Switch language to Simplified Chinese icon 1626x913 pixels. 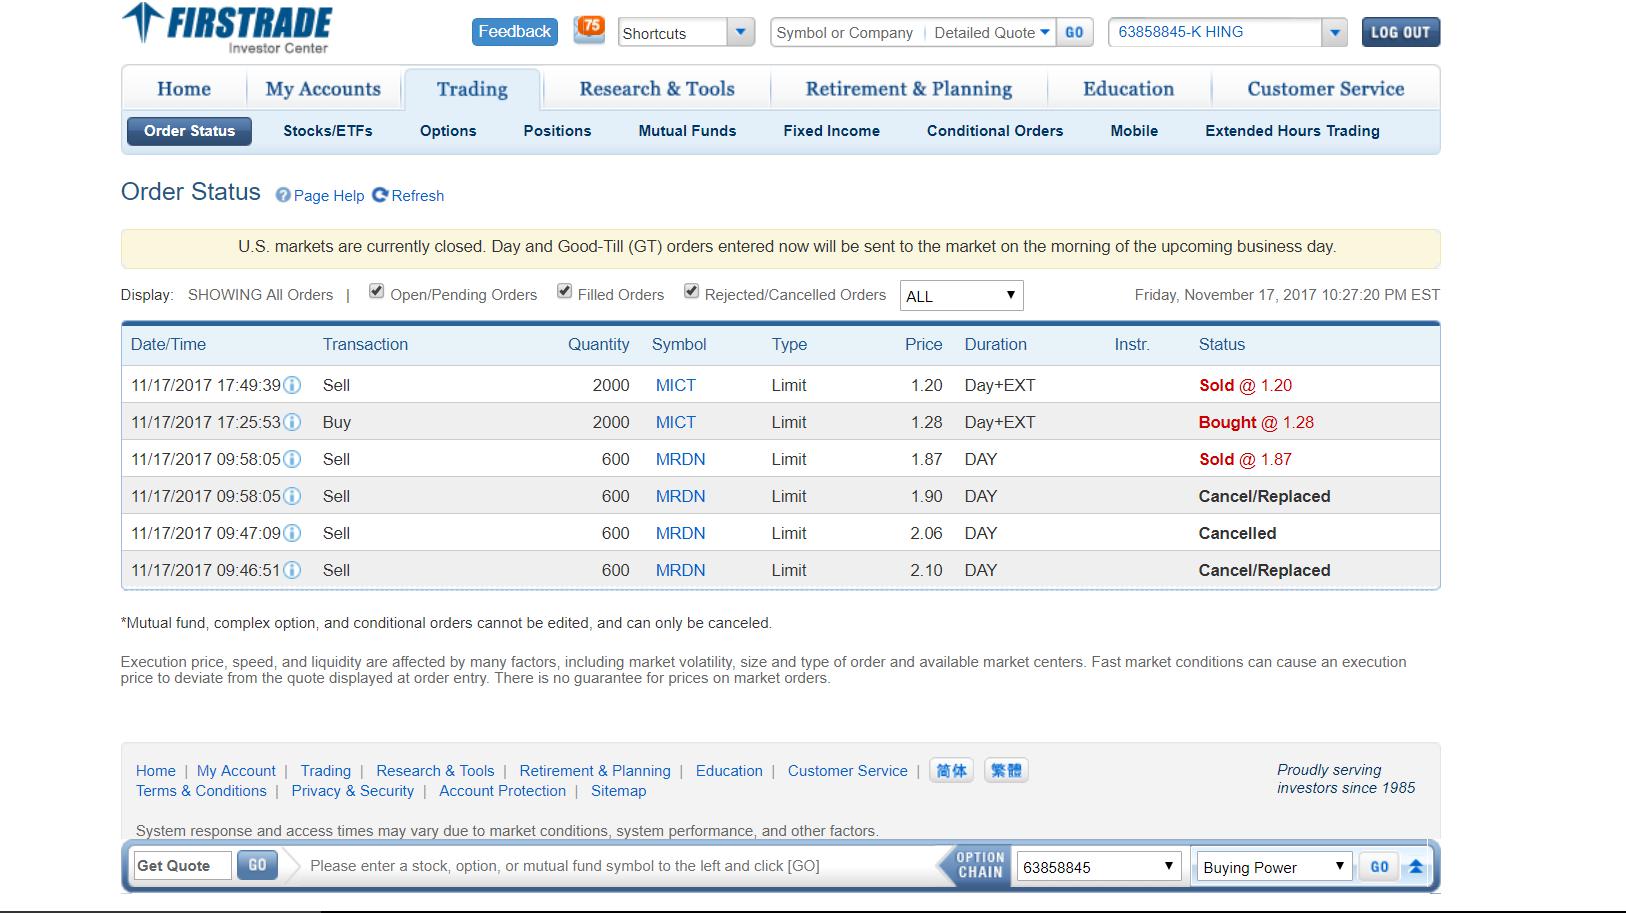coord(951,771)
